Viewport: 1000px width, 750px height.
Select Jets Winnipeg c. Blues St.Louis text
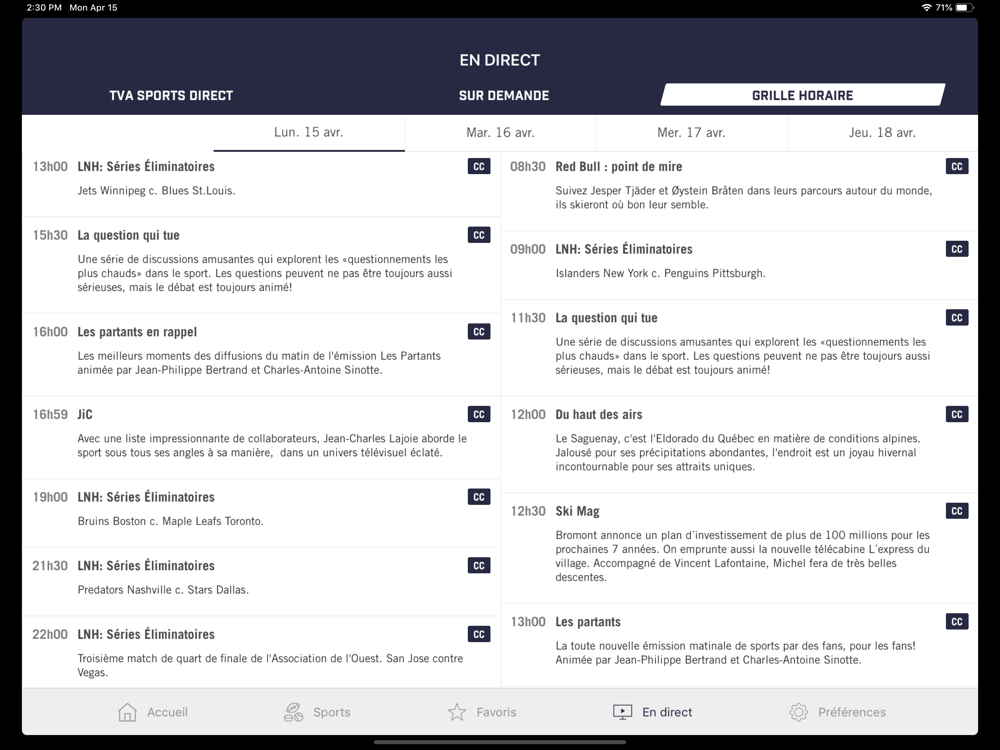156,191
